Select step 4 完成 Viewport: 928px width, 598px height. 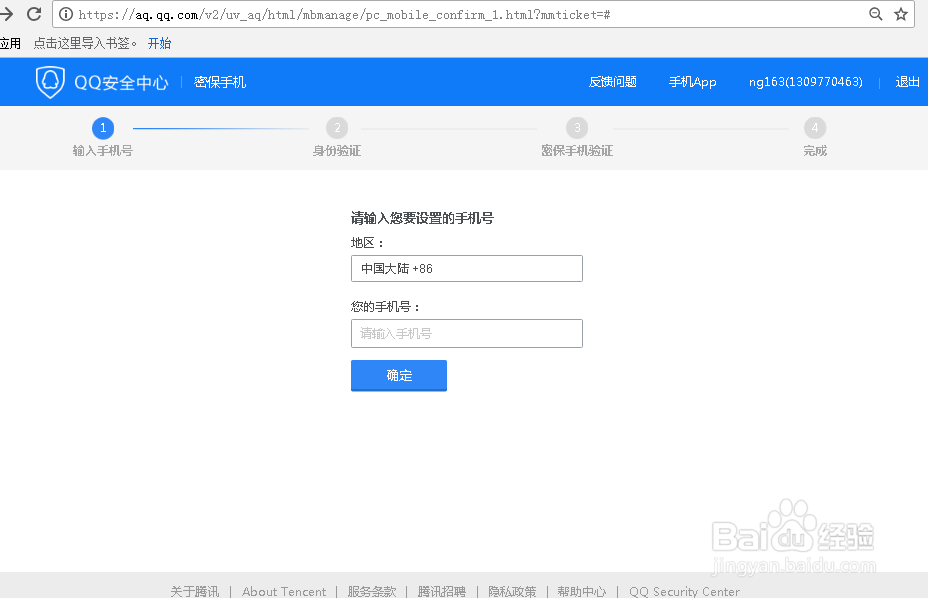(x=815, y=137)
